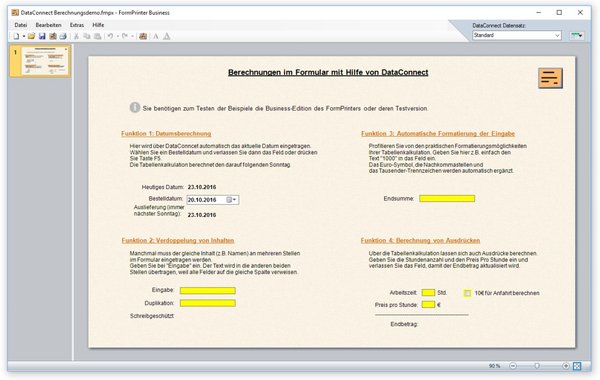Image resolution: width=600 pixels, height=380 pixels.
Task: Open the Extras menu
Action: coord(77,25)
